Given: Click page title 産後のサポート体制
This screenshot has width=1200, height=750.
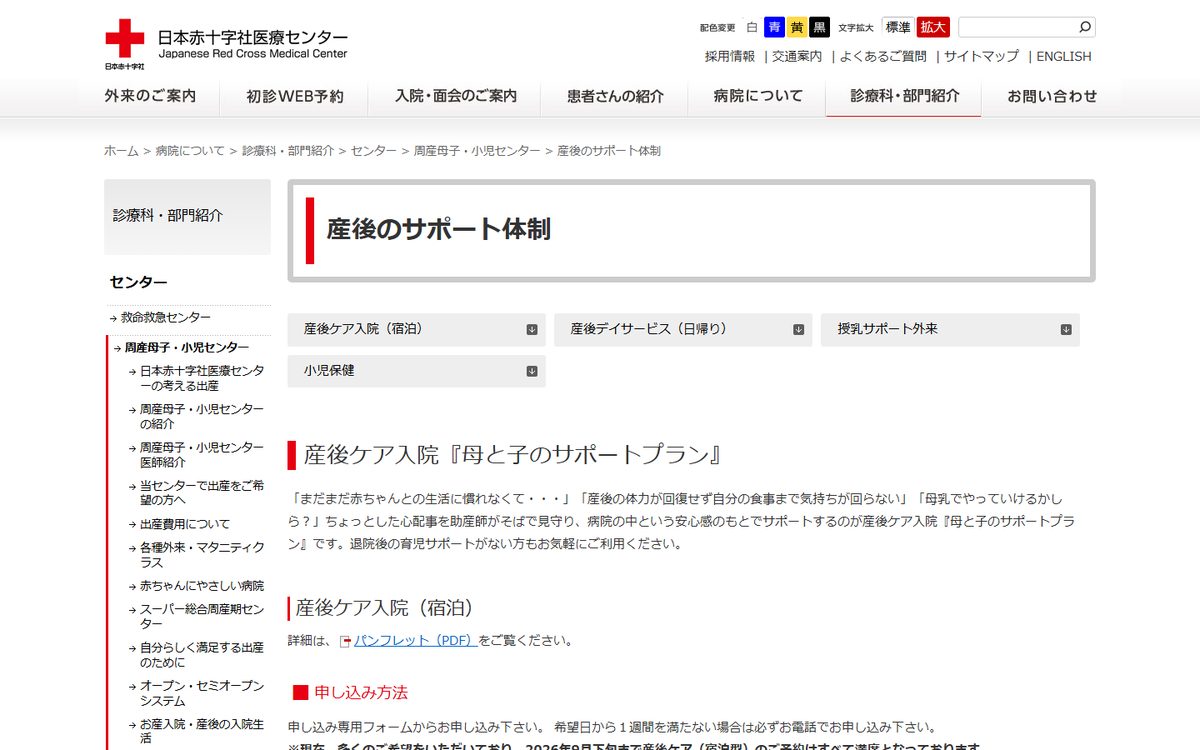Looking at the screenshot, I should [439, 229].
